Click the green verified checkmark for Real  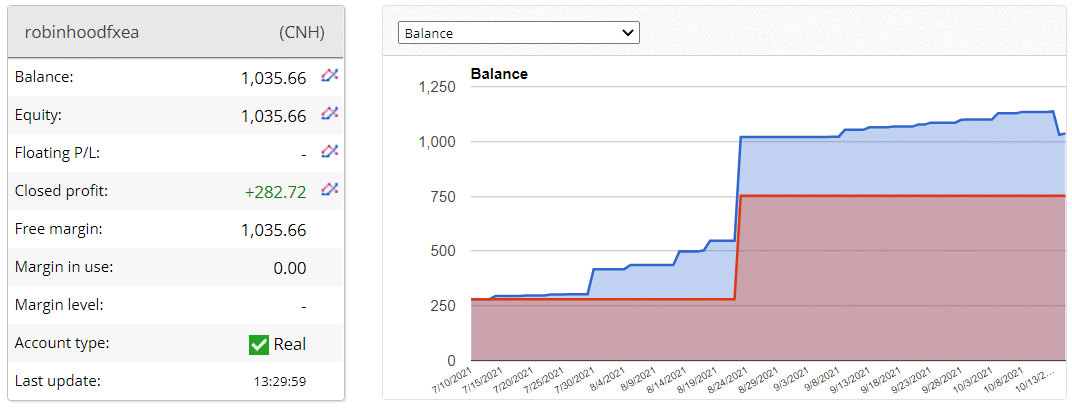pyautogui.click(x=258, y=344)
